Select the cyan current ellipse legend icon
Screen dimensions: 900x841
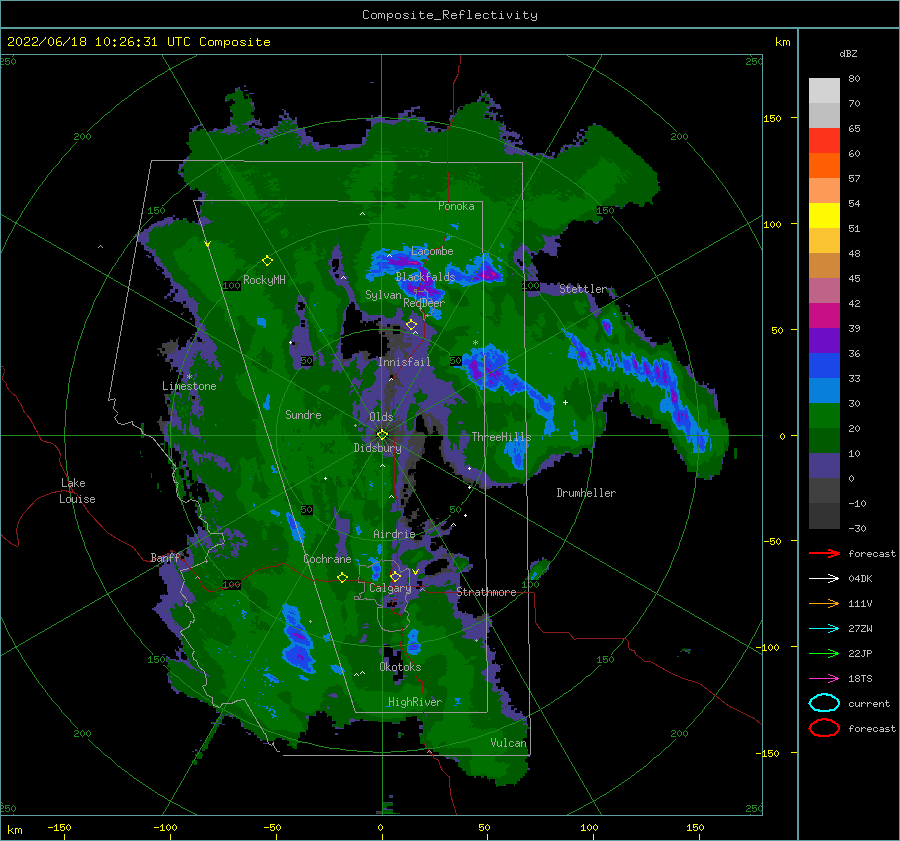tap(824, 703)
